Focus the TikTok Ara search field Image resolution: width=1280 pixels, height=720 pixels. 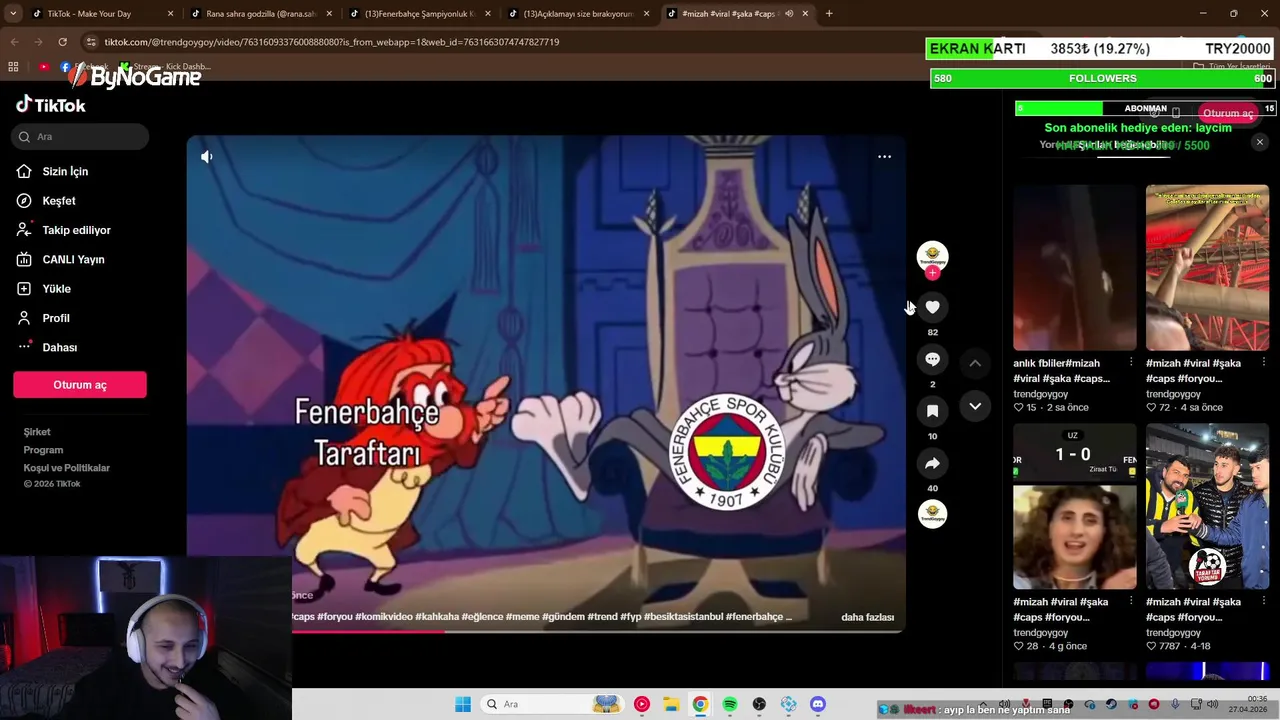pyautogui.click(x=80, y=136)
